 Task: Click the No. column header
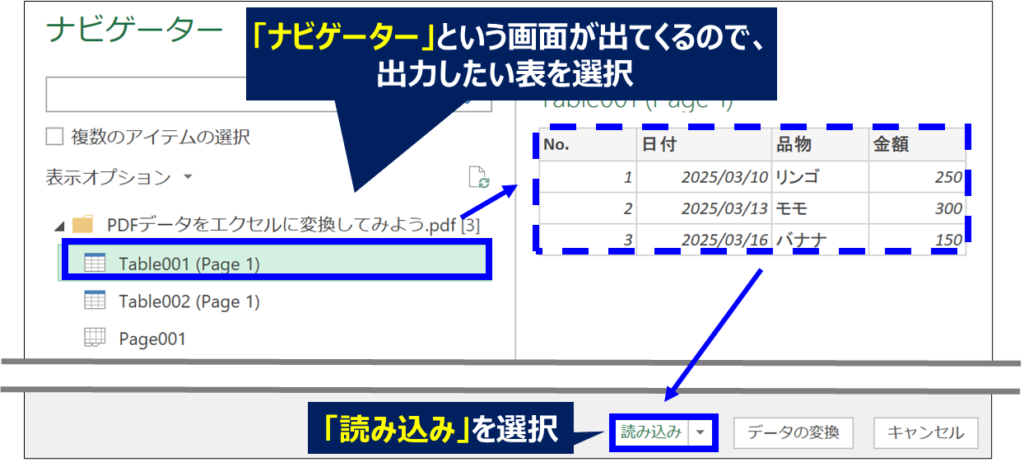click(588, 145)
